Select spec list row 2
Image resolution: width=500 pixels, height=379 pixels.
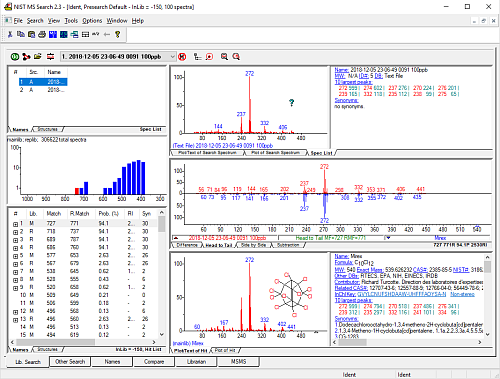[x=43, y=90]
